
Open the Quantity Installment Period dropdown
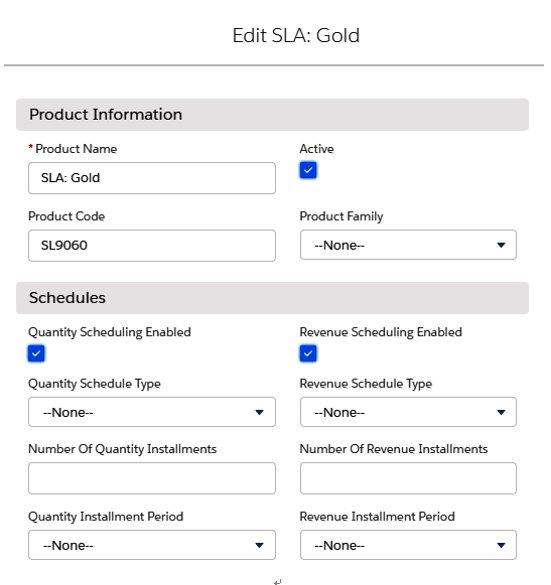tap(152, 545)
